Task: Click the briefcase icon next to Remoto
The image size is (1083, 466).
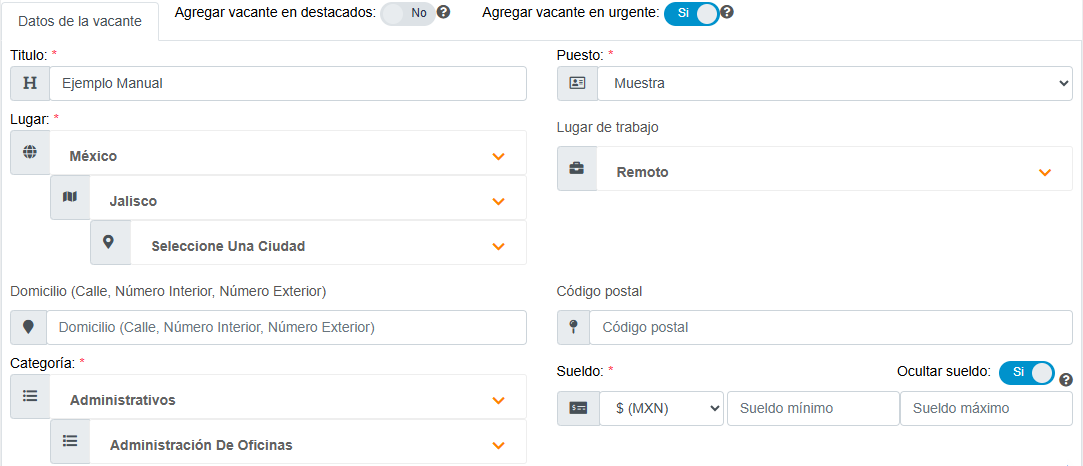Action: pos(577,168)
